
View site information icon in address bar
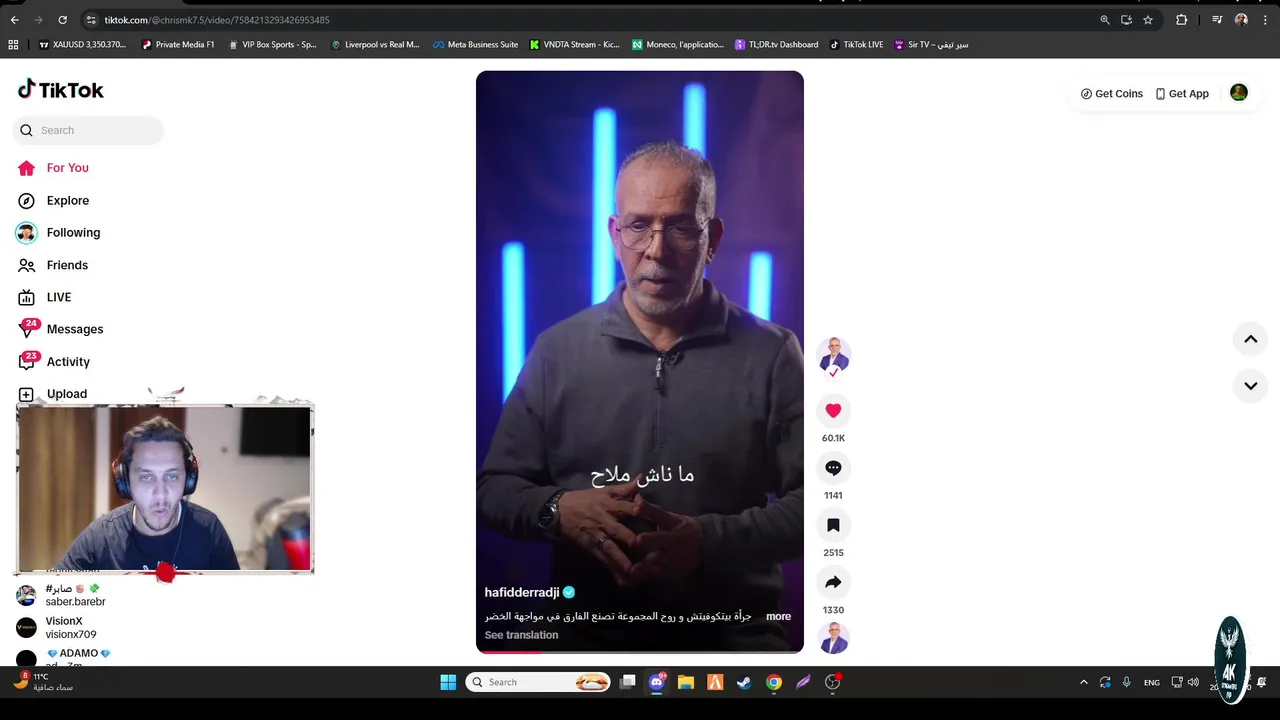(x=91, y=20)
